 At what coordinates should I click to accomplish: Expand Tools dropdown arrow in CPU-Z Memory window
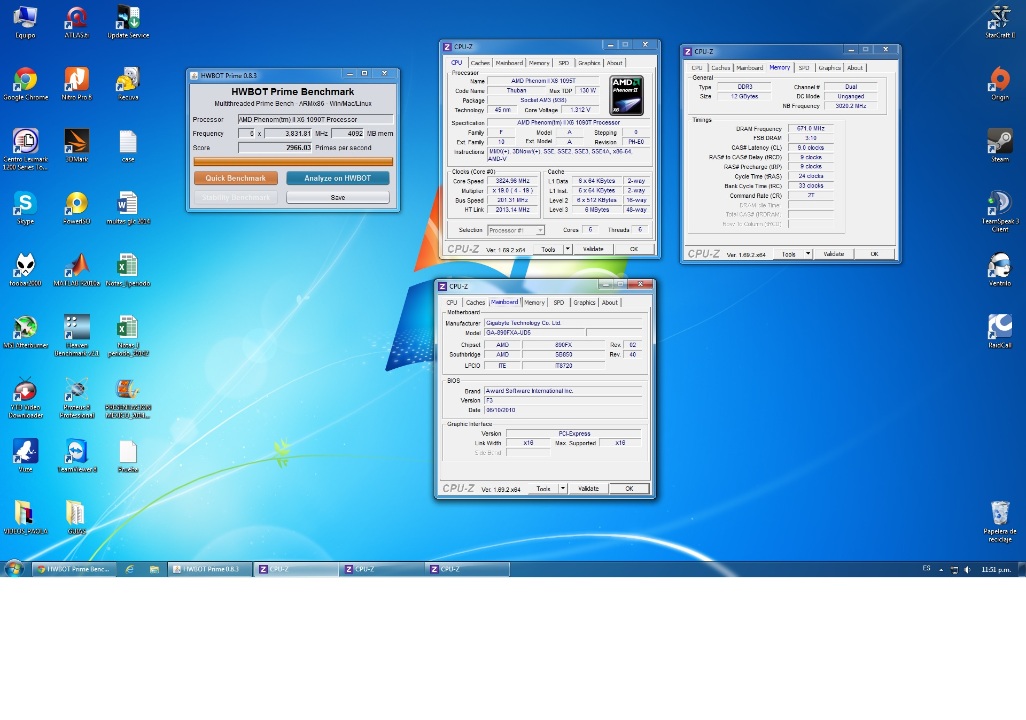pyautogui.click(x=808, y=254)
